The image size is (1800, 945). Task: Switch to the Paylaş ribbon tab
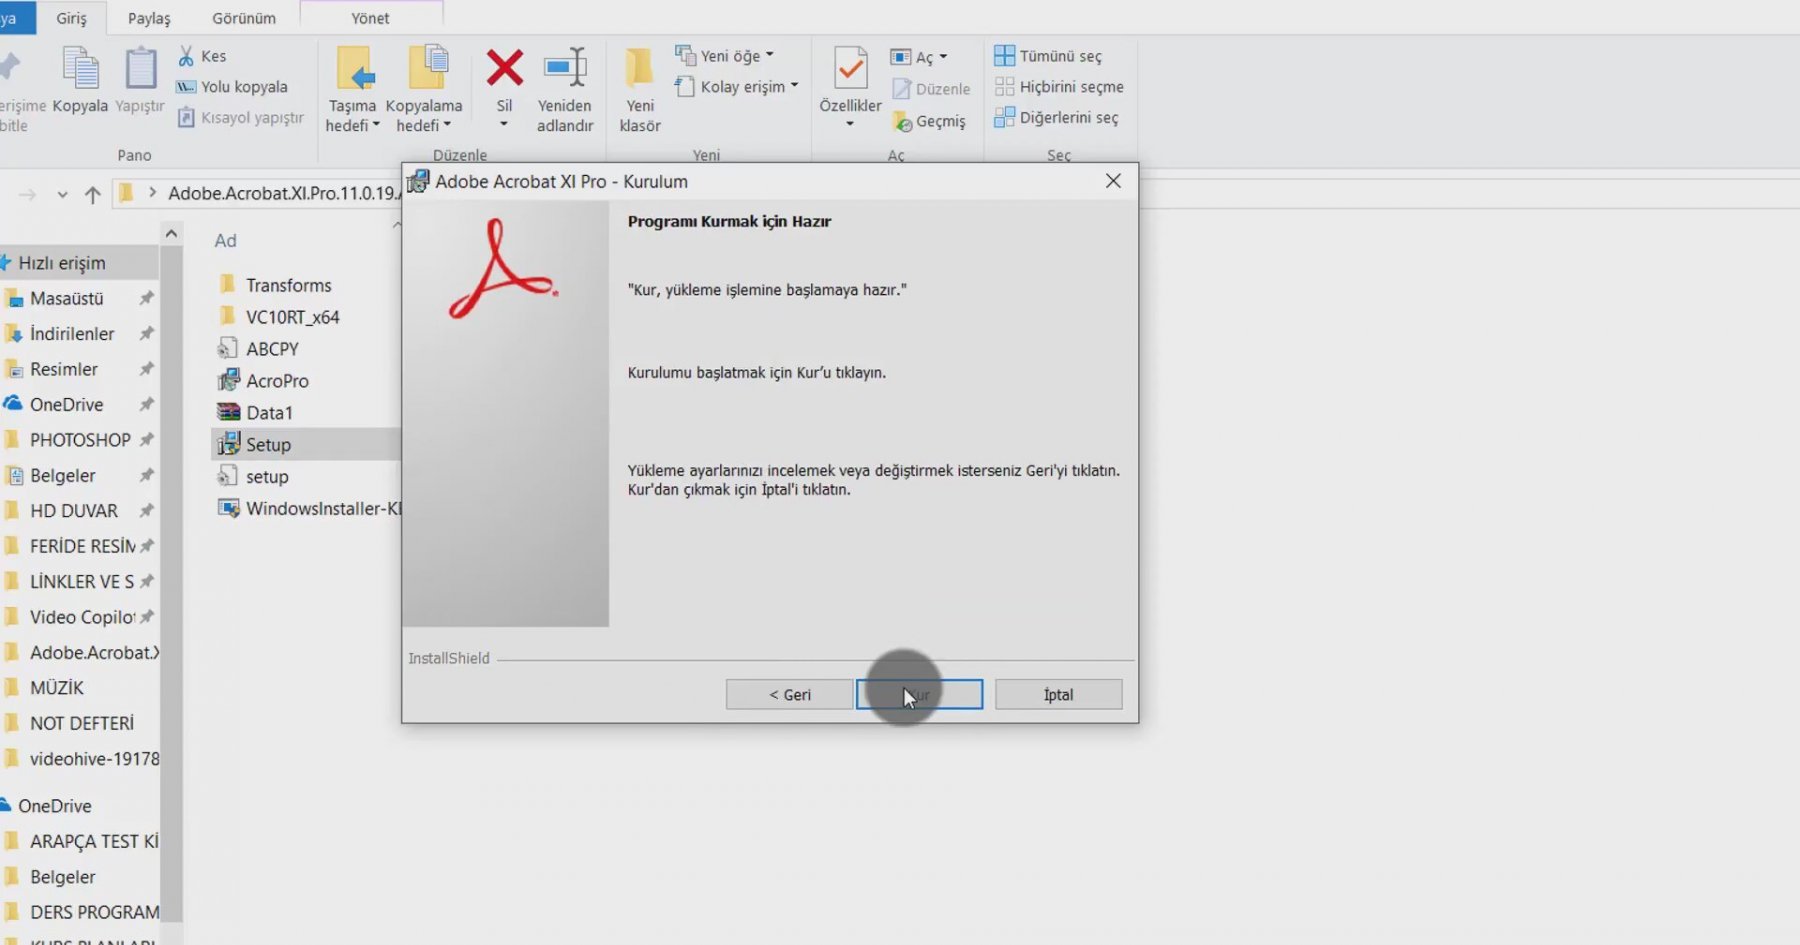[x=149, y=18]
